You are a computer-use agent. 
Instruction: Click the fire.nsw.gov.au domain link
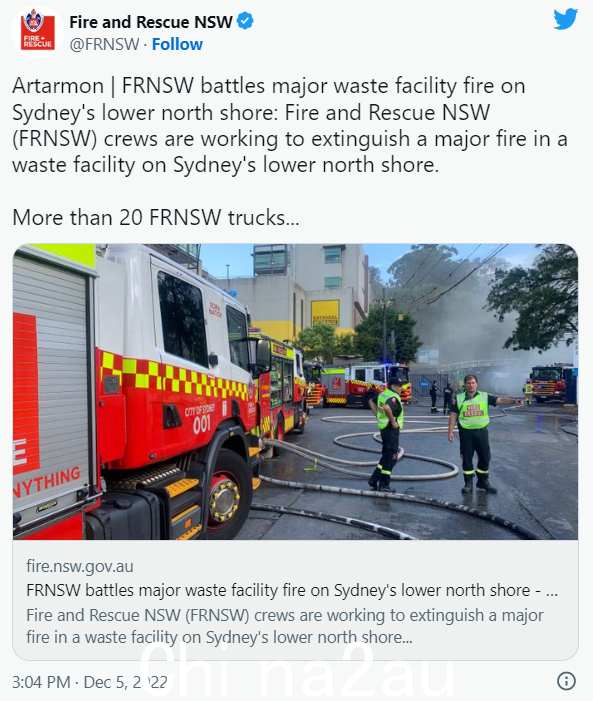80,566
